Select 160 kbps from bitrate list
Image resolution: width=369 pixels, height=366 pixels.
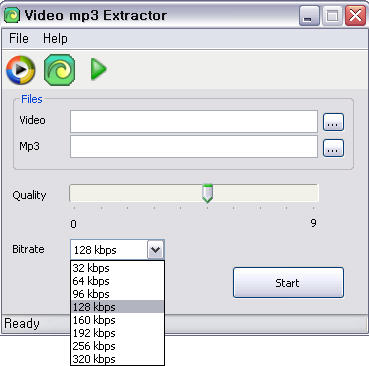click(117, 320)
